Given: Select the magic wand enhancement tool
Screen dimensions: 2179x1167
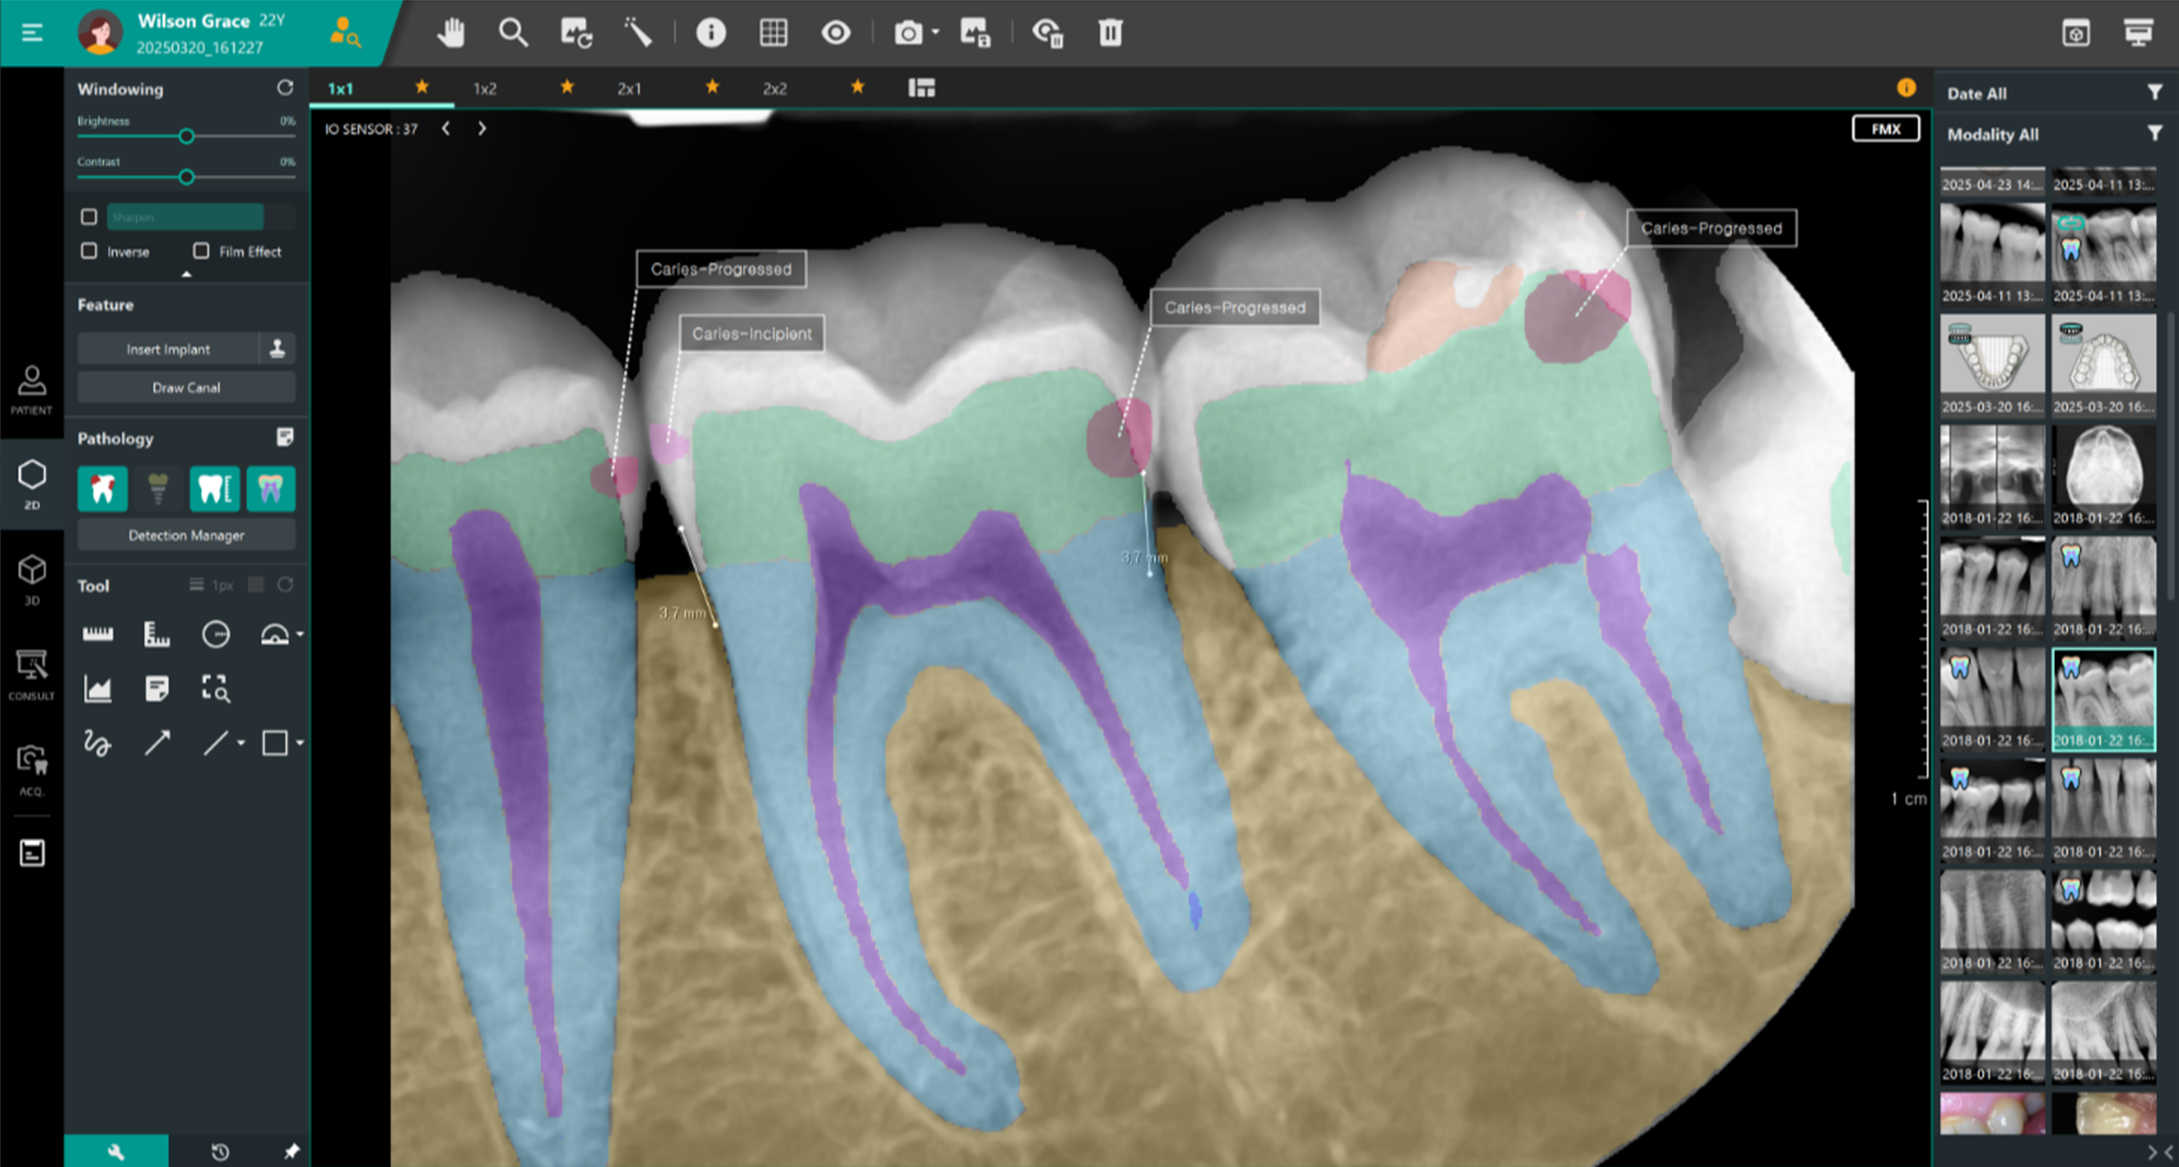Looking at the screenshot, I should pyautogui.click(x=638, y=33).
